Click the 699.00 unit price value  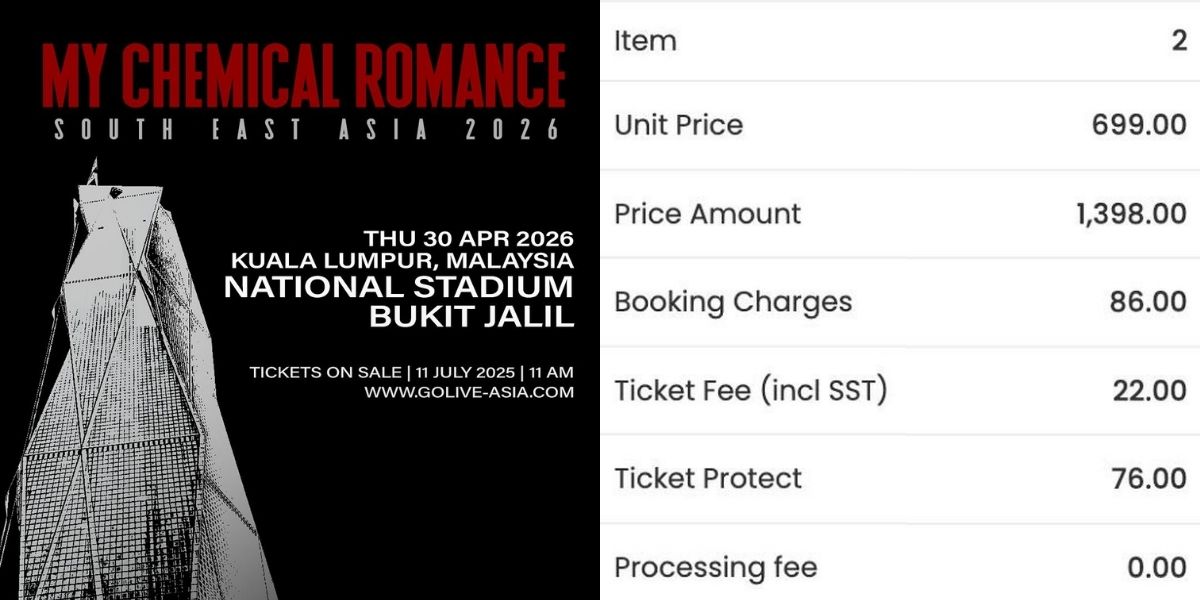point(1139,125)
